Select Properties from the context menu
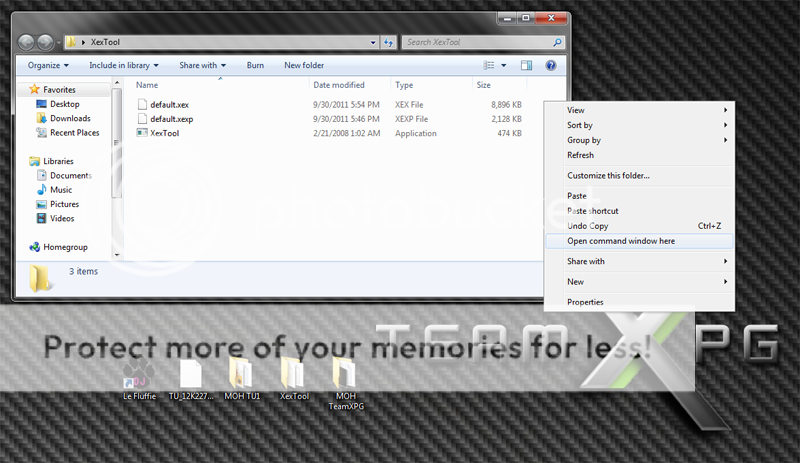The image size is (800, 463). [x=585, y=302]
